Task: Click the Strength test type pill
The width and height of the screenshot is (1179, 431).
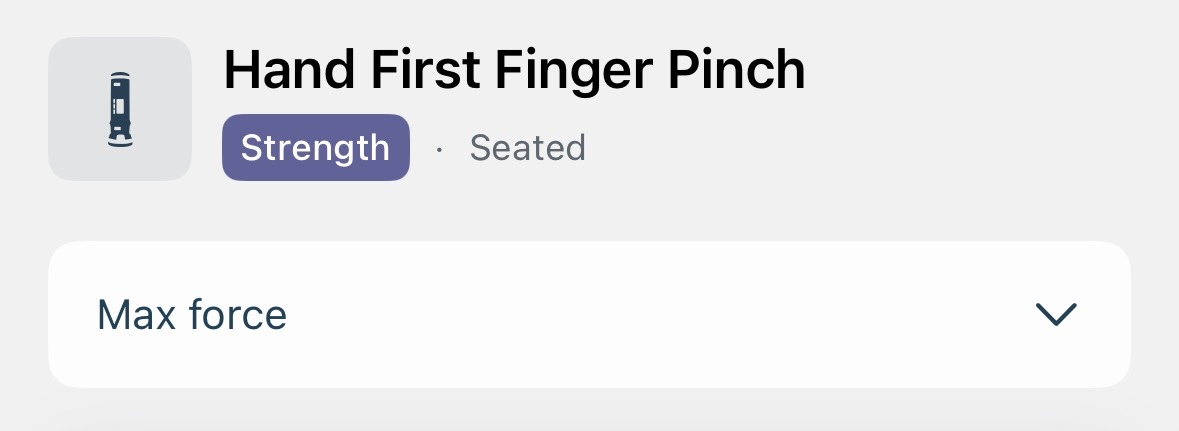Action: click(x=316, y=147)
